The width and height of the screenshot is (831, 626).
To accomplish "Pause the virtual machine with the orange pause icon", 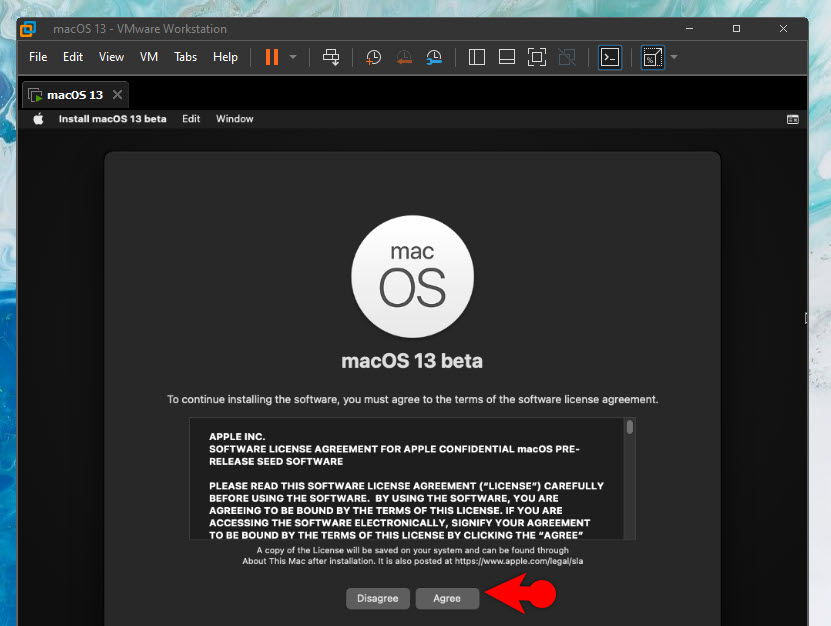I will click(272, 57).
